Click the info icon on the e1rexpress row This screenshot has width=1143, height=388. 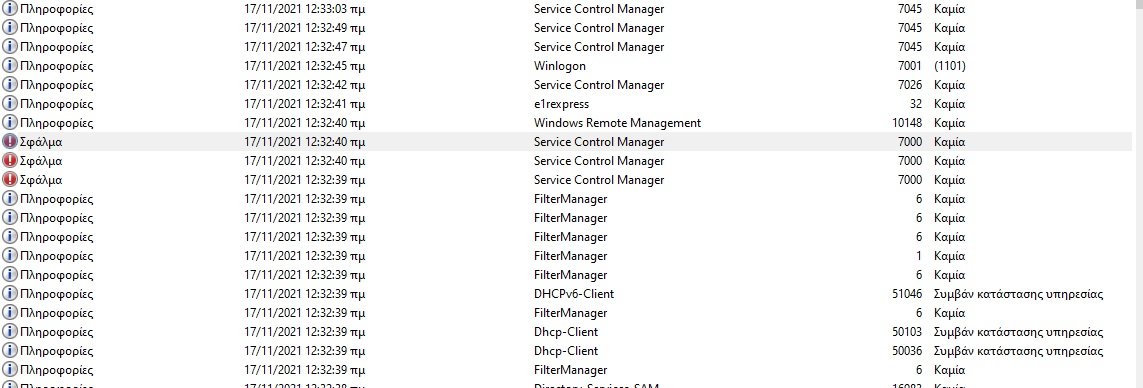point(10,104)
